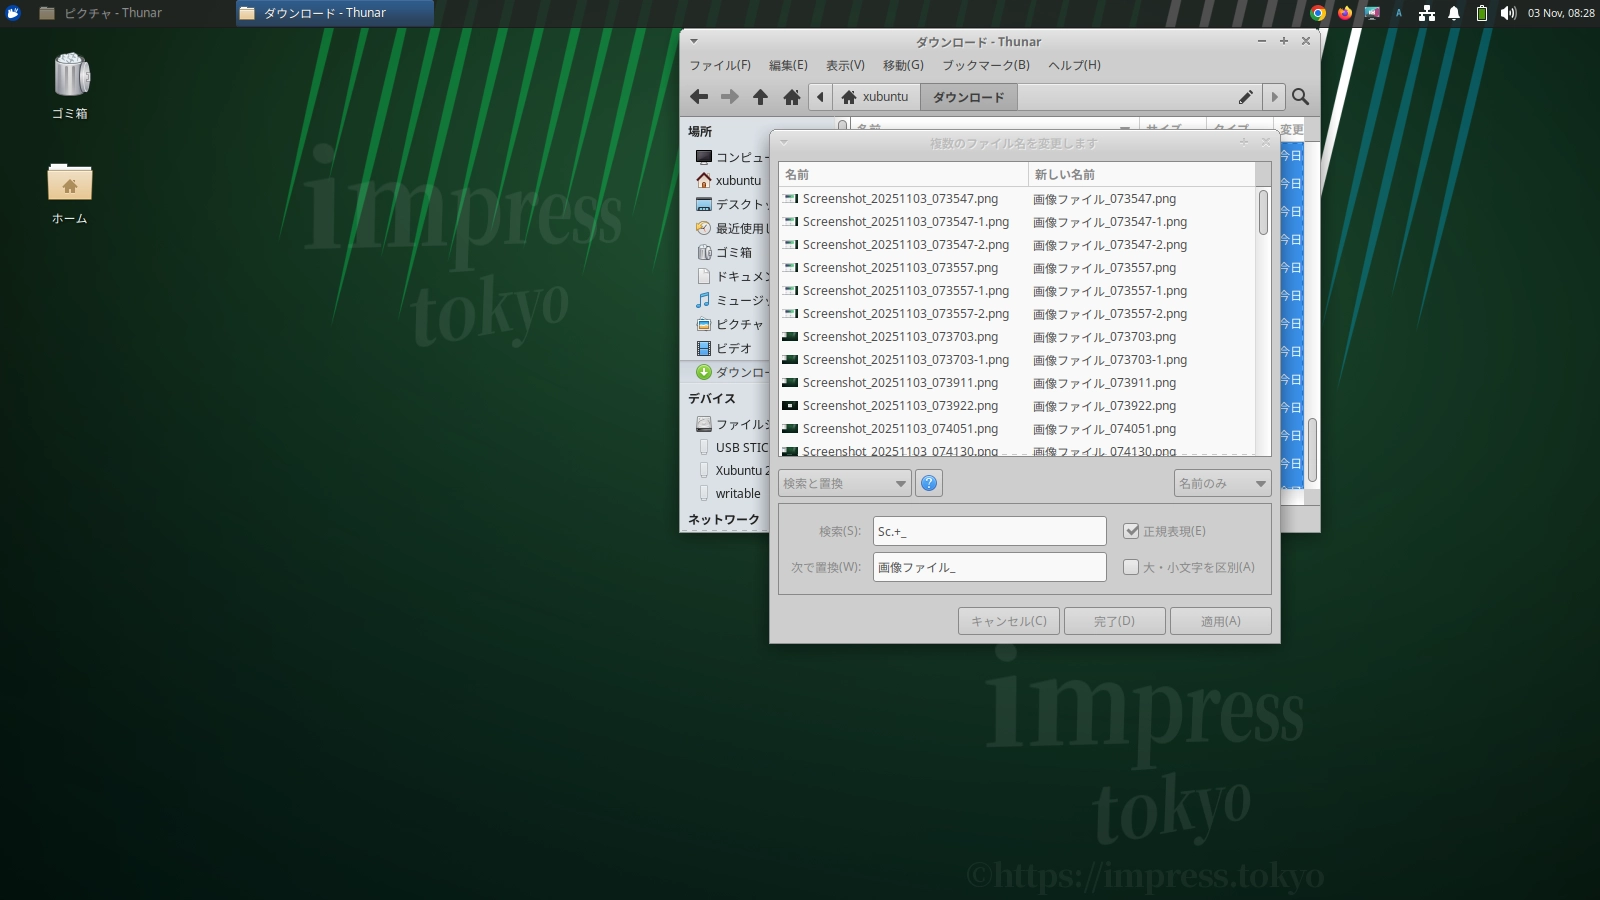
Task: Open the Firefox tray icon
Action: (x=1345, y=13)
